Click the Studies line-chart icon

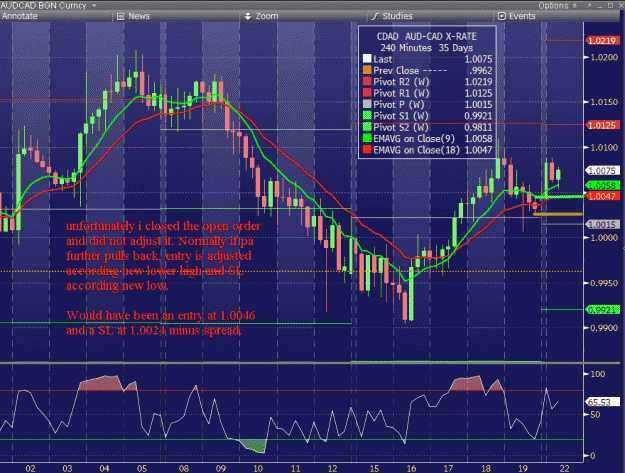375,16
